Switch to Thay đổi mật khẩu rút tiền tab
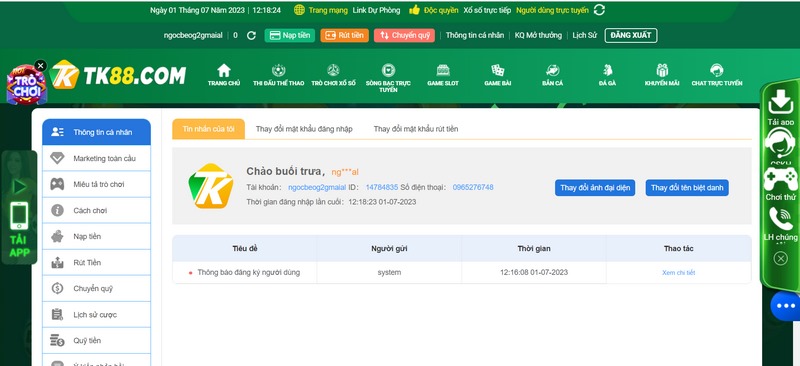800x366 pixels. 416,129
